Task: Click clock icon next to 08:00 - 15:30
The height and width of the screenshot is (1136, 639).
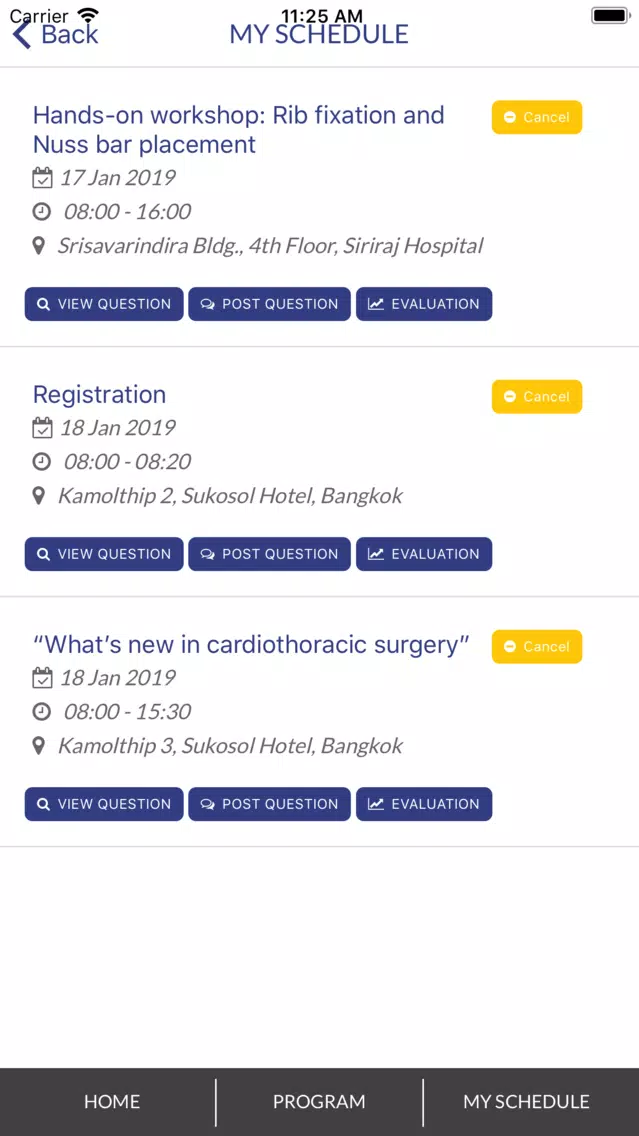Action: 42,711
